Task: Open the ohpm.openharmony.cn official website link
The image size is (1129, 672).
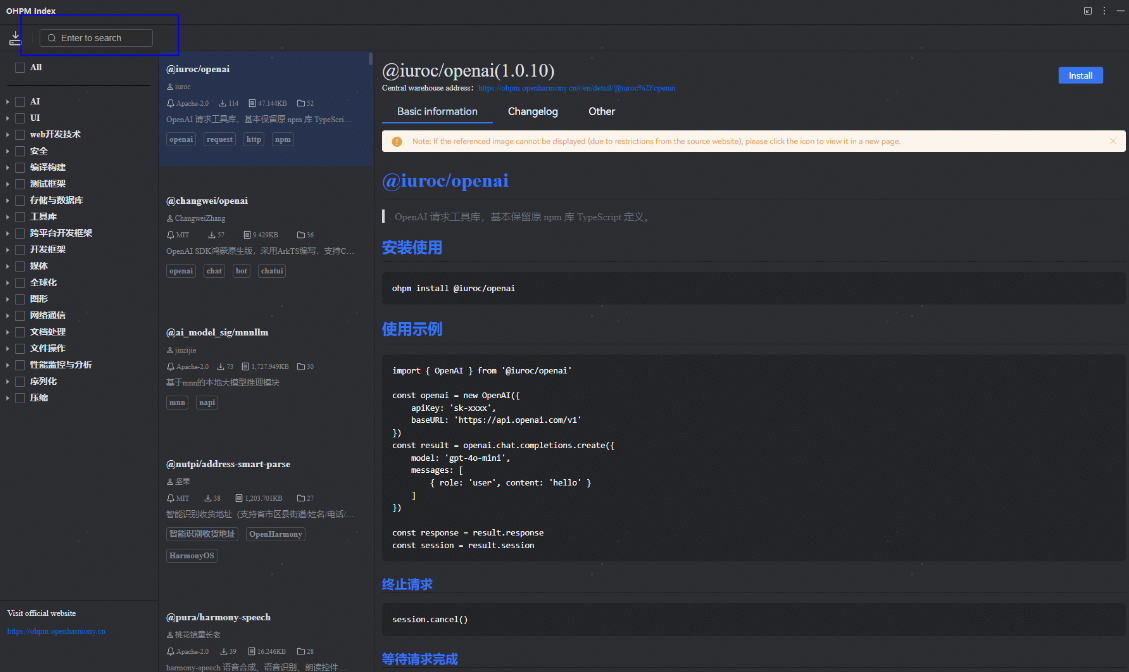Action: click(56, 631)
